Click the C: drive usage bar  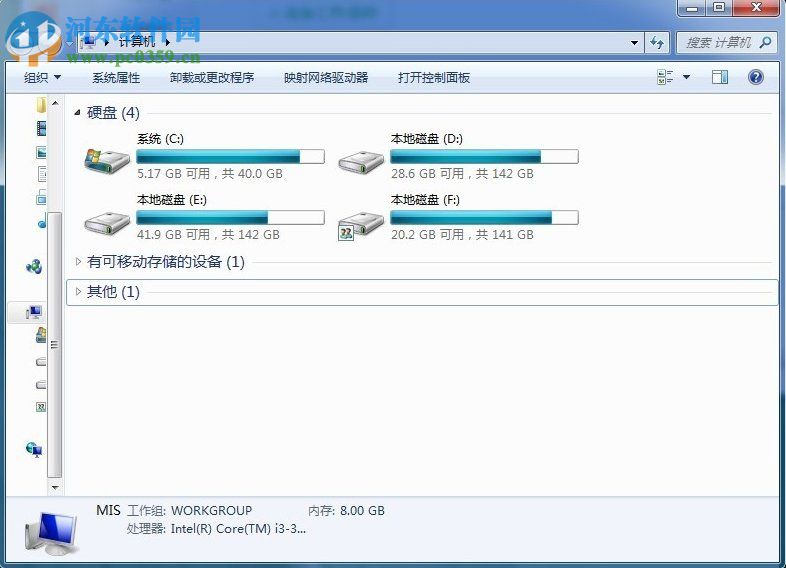[x=230, y=156]
